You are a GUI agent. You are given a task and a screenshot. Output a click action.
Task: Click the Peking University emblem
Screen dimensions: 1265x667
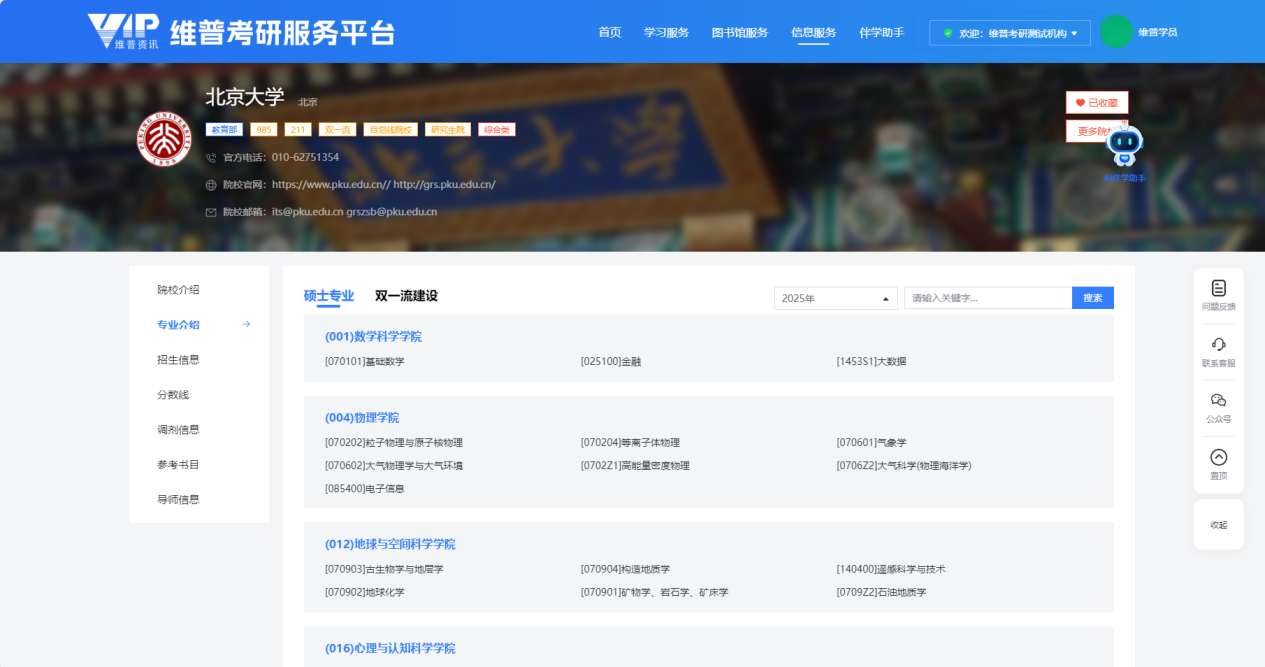pyautogui.click(x=166, y=139)
